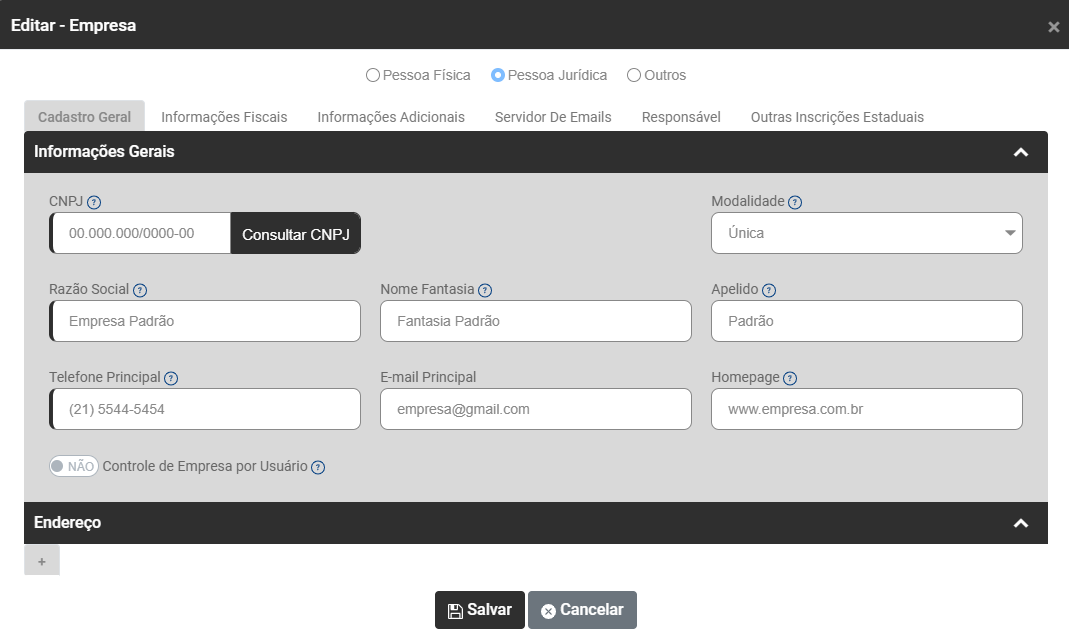This screenshot has width=1069, height=631.
Task: Open help icon beside Apelido label
Action: coord(769,290)
